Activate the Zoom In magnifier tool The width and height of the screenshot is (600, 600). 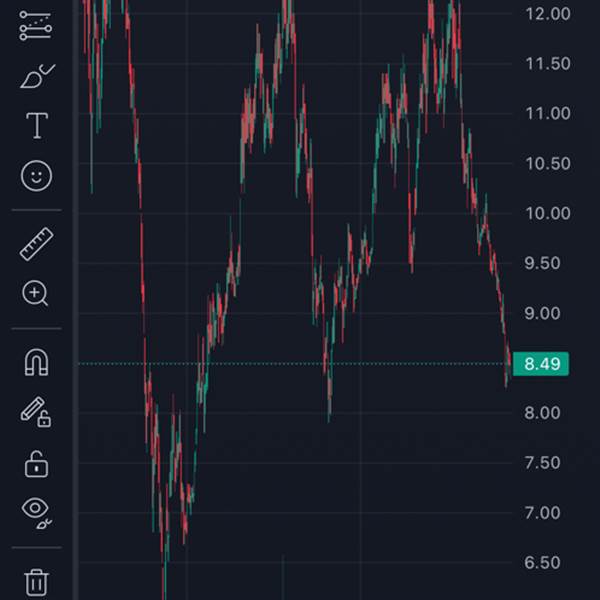35,293
